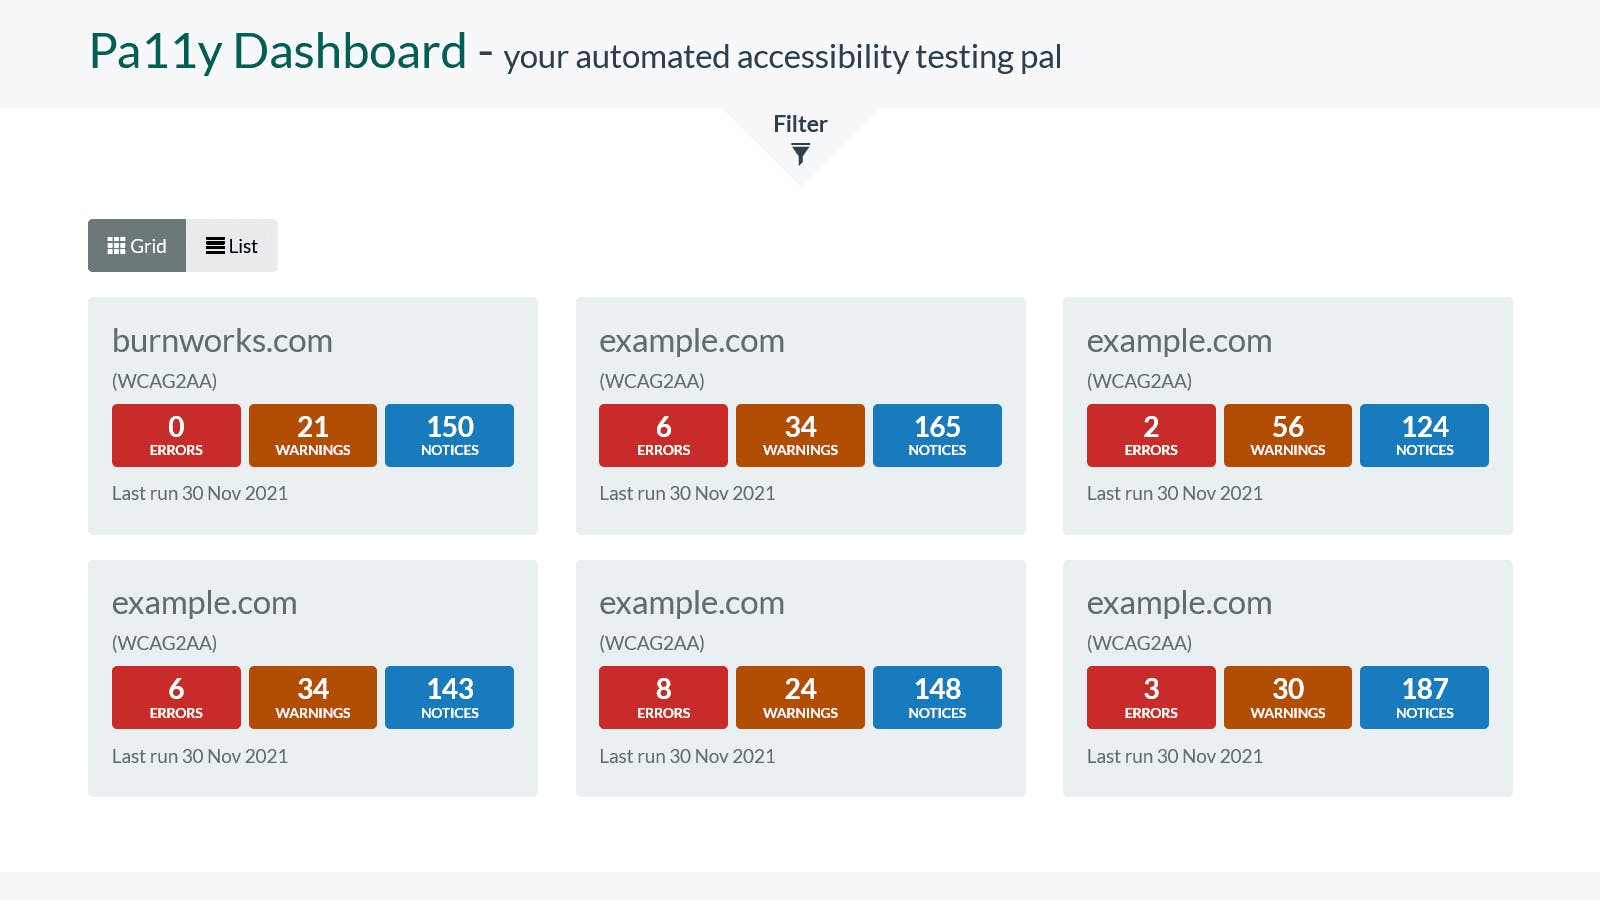1600x900 pixels.
Task: Switch to List view
Action: coord(232,246)
